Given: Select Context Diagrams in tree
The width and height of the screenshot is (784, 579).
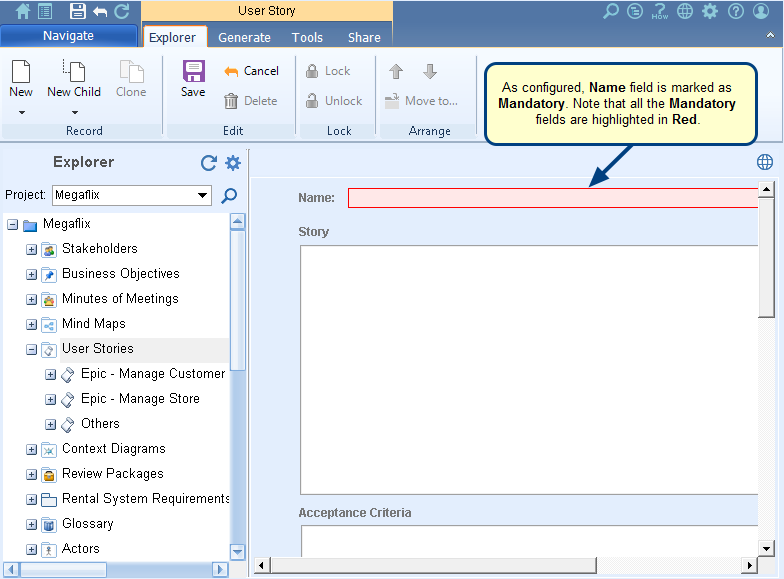Looking at the screenshot, I should coord(114,448).
